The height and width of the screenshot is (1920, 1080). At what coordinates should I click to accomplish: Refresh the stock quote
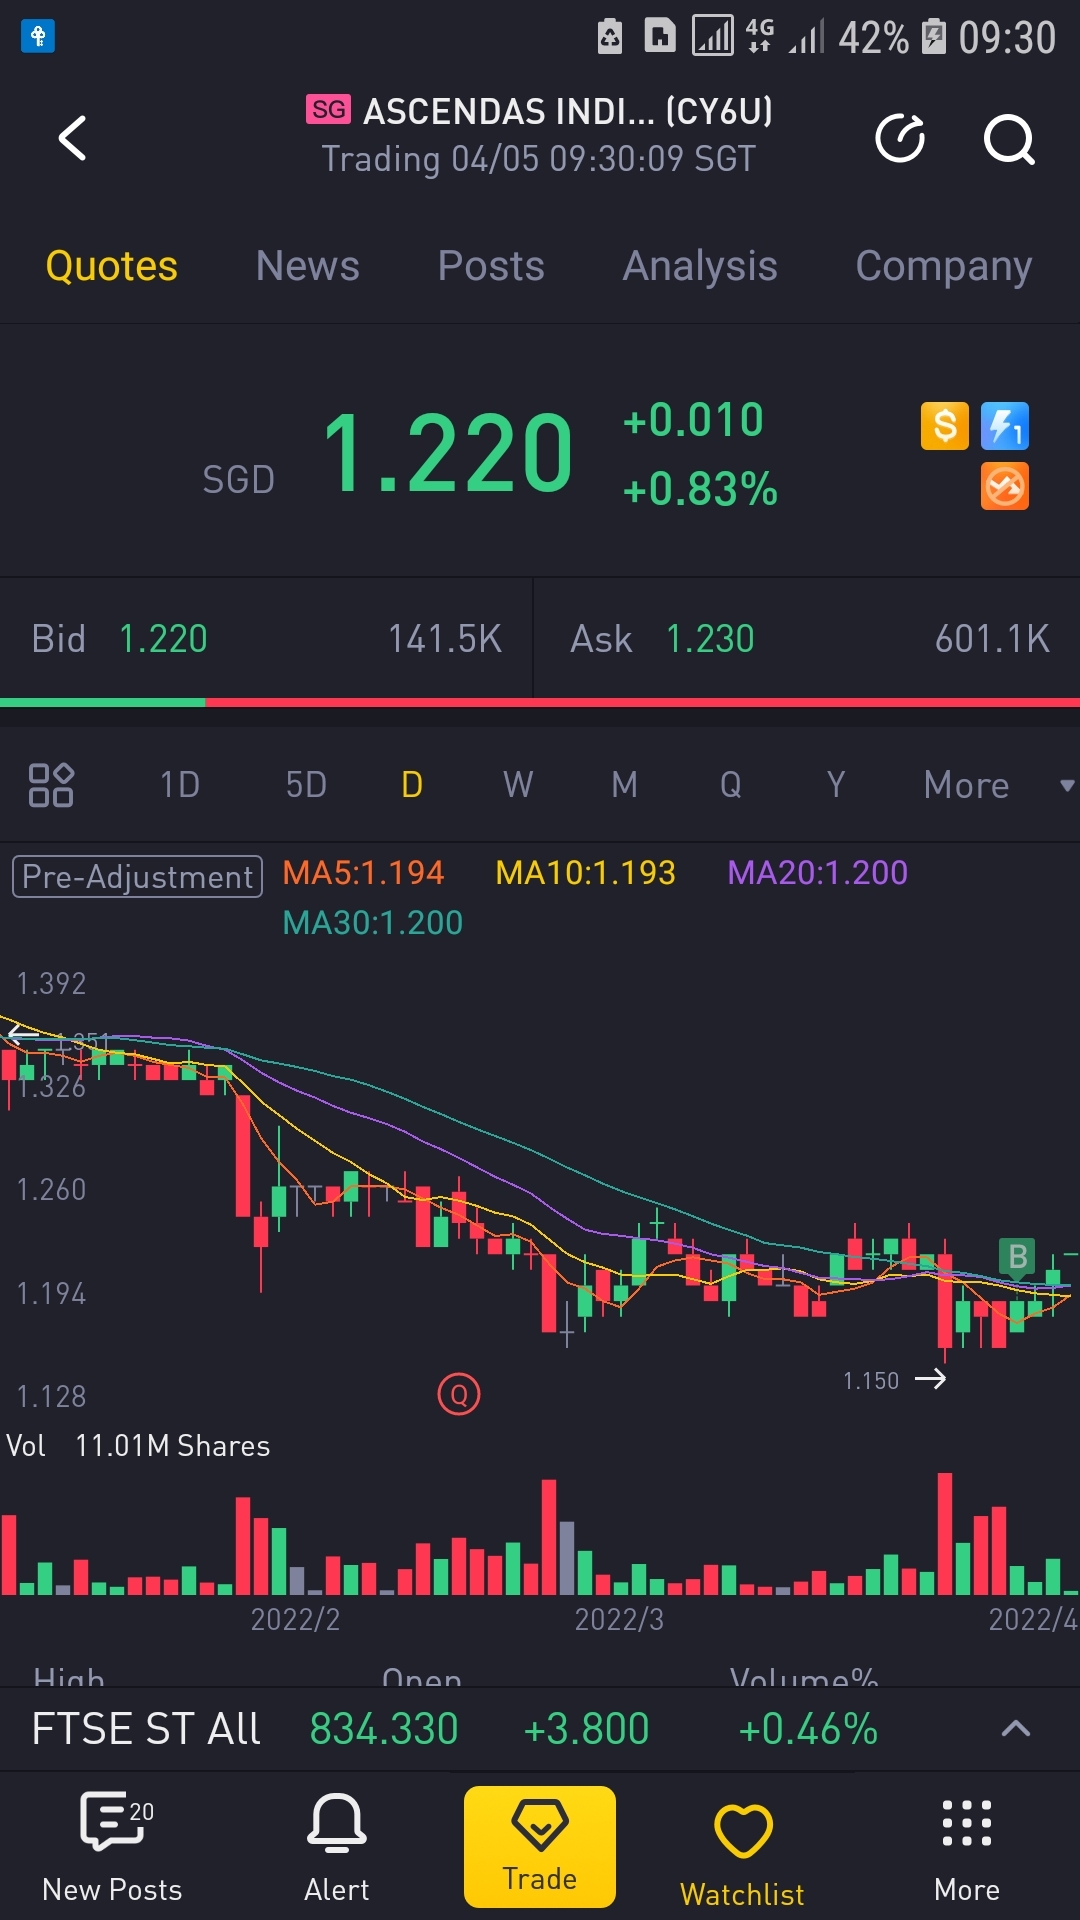point(900,138)
